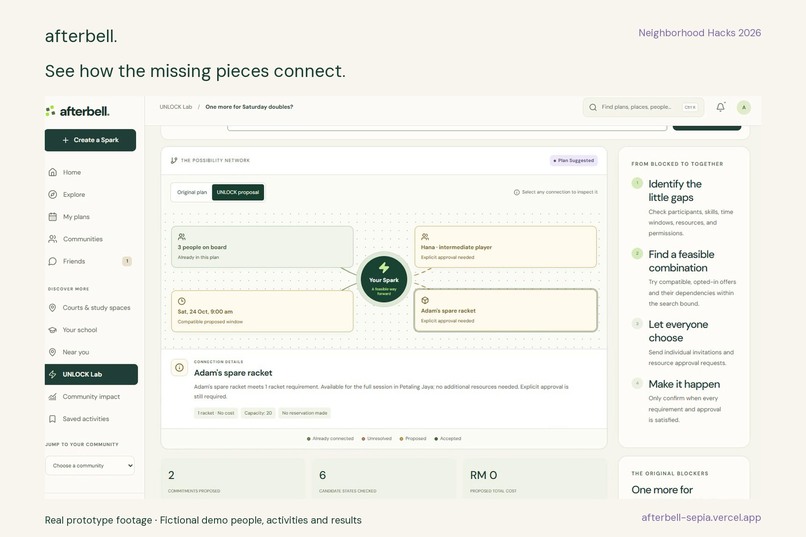
Task: Open Home from the sidebar
Action: [90, 172]
